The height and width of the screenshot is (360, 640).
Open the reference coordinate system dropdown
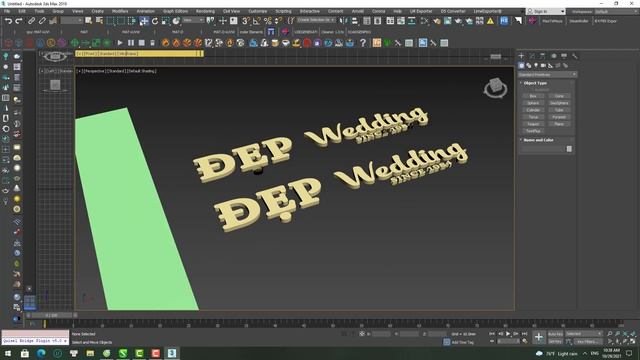pos(193,20)
